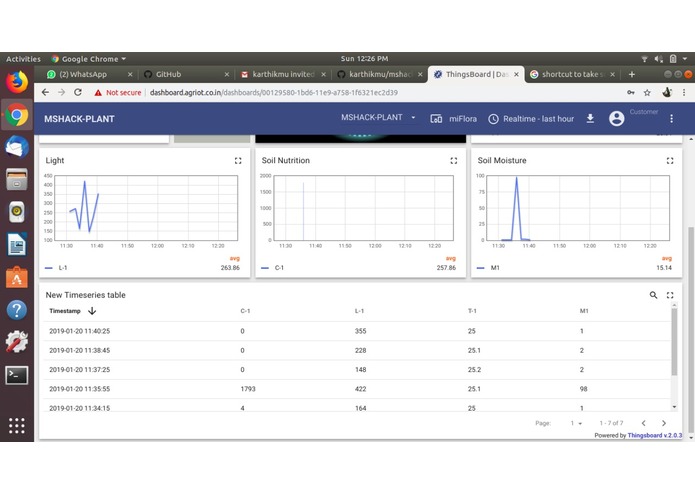
Task: Go to previous table page
Action: click(x=644, y=423)
